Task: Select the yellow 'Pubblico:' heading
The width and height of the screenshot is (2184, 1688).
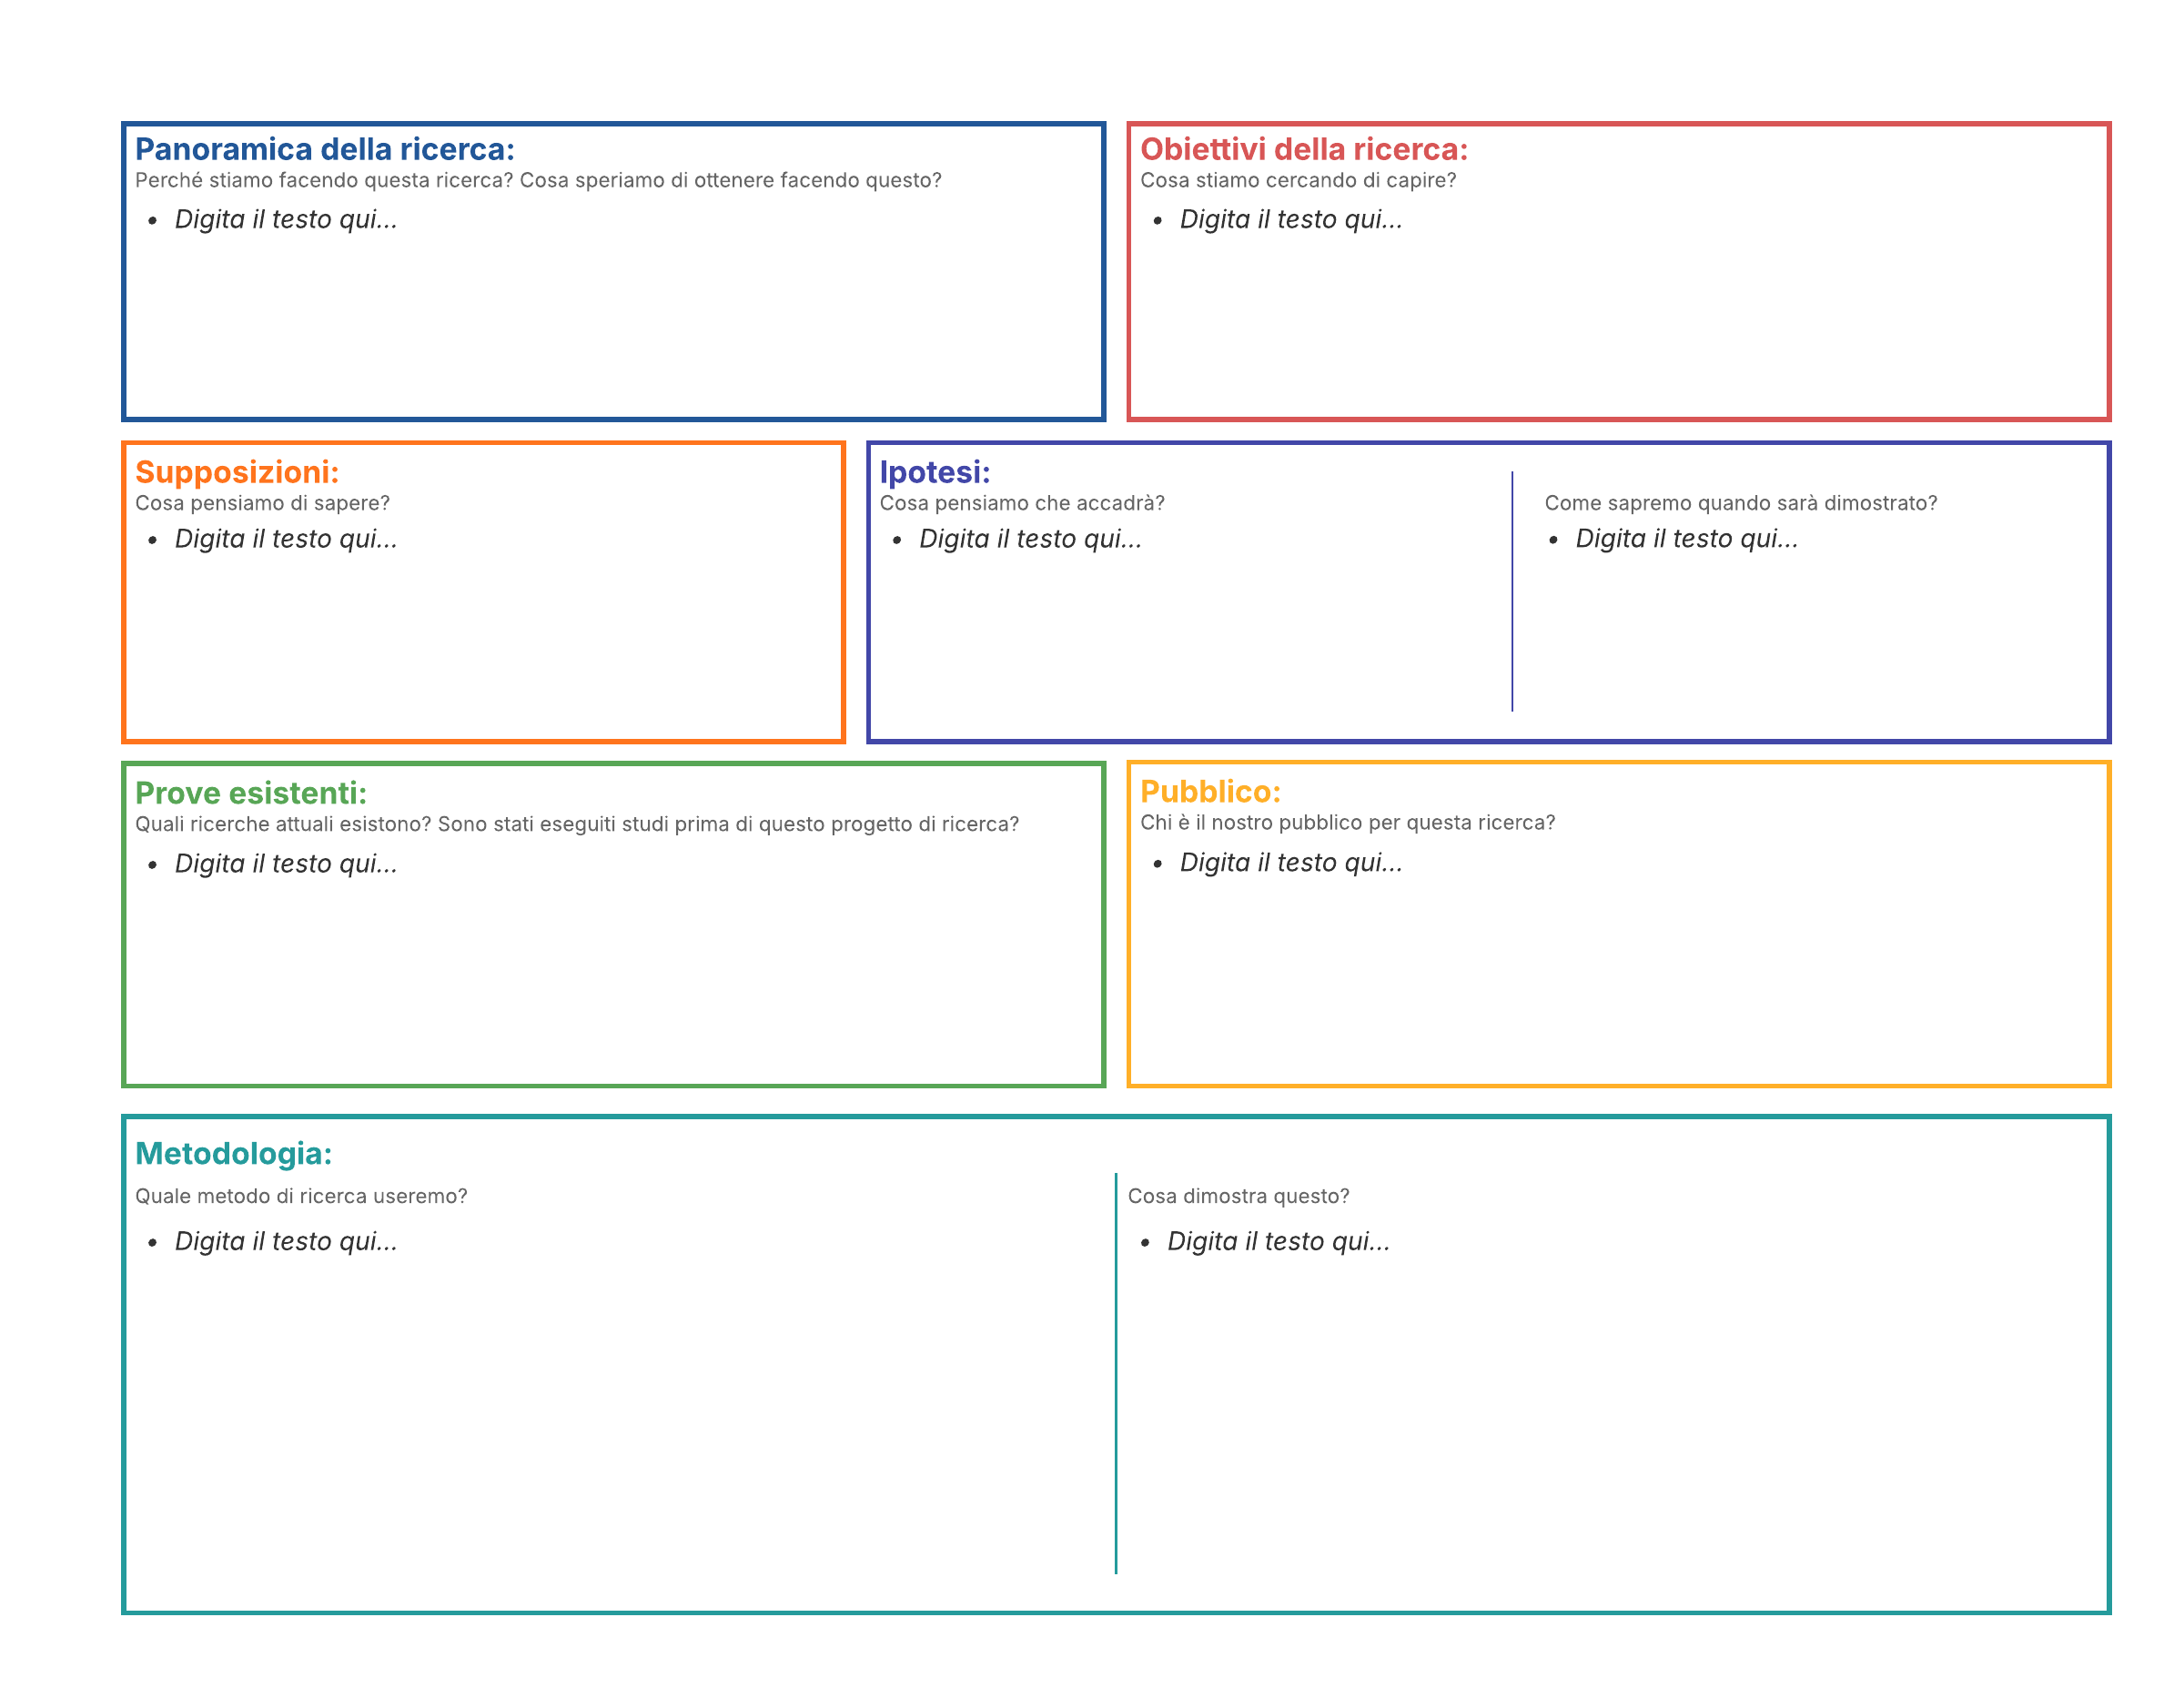Action: click(1210, 791)
